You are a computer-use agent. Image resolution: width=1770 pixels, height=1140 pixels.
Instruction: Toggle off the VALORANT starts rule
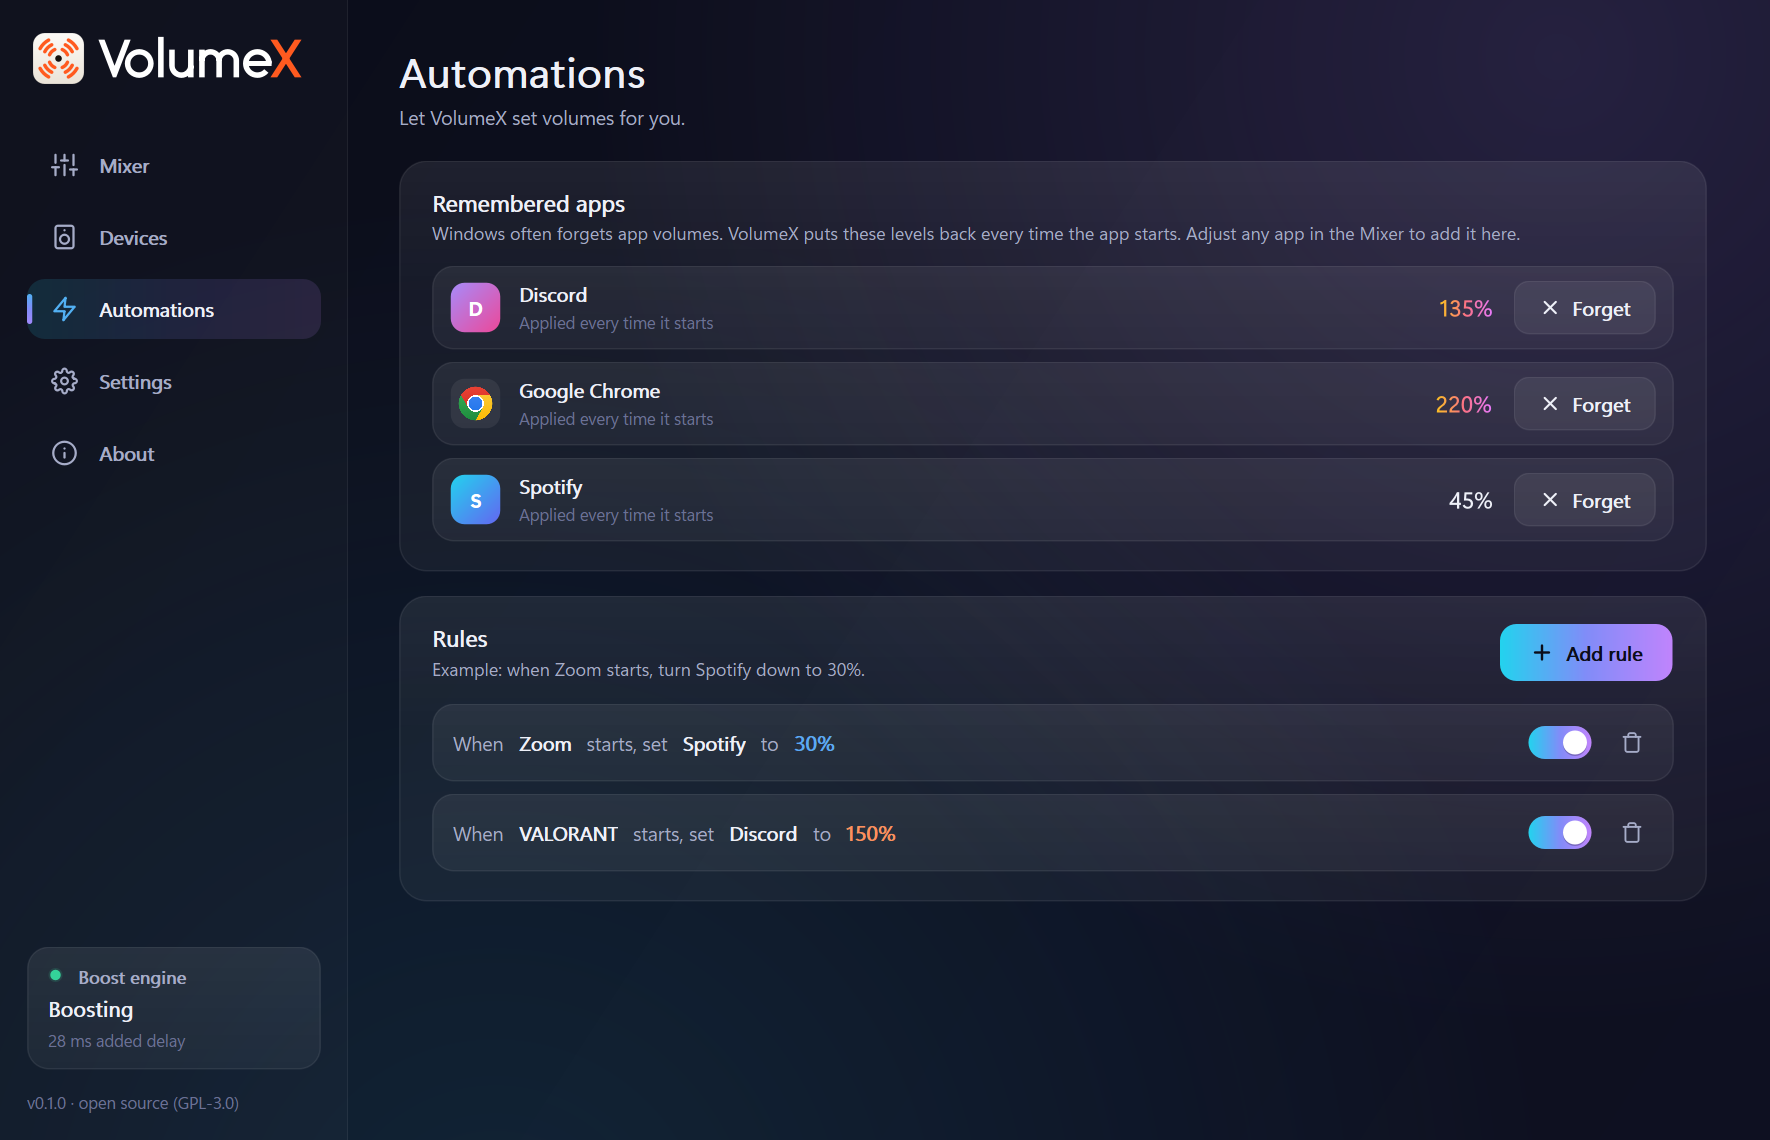(1560, 833)
